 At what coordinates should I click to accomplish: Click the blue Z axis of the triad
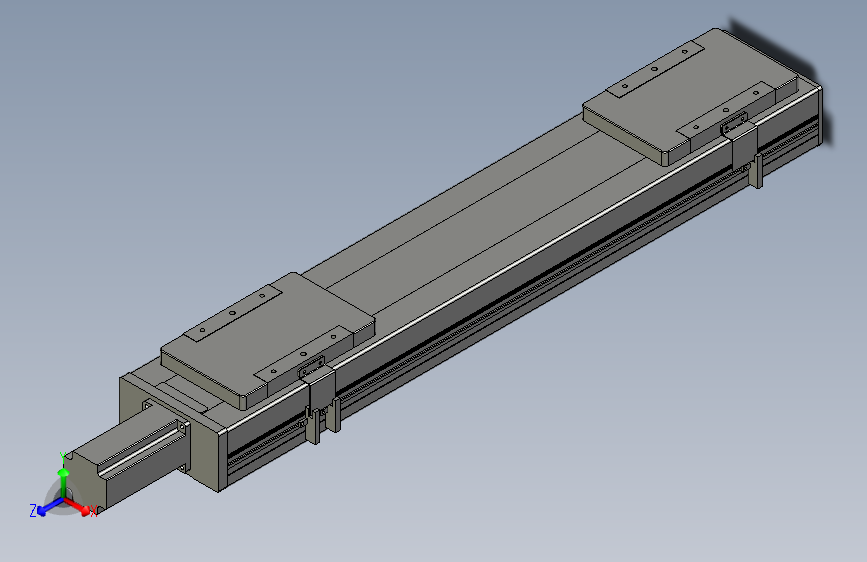click(x=45, y=508)
